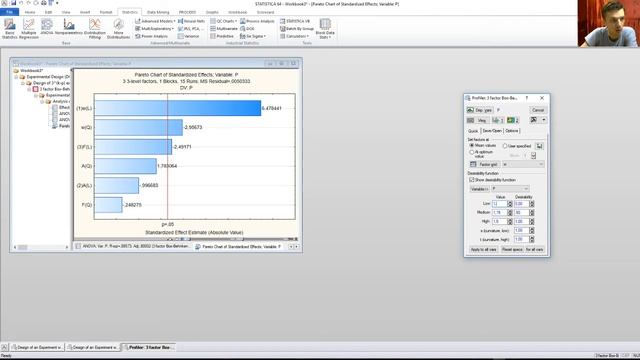Screen dimensions: 640x360
Task: Click the Medium desirability input field
Action: click(x=521, y=213)
